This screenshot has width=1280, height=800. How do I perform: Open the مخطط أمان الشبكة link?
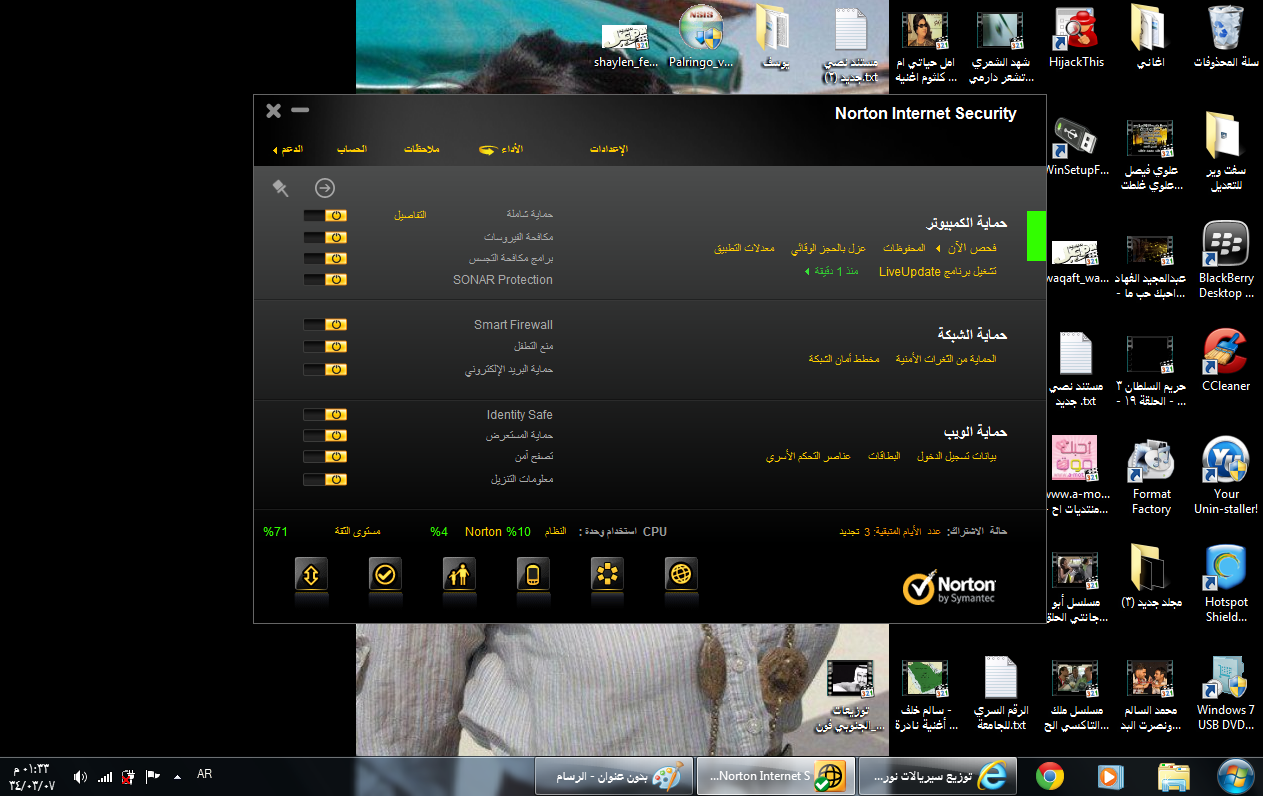click(844, 358)
